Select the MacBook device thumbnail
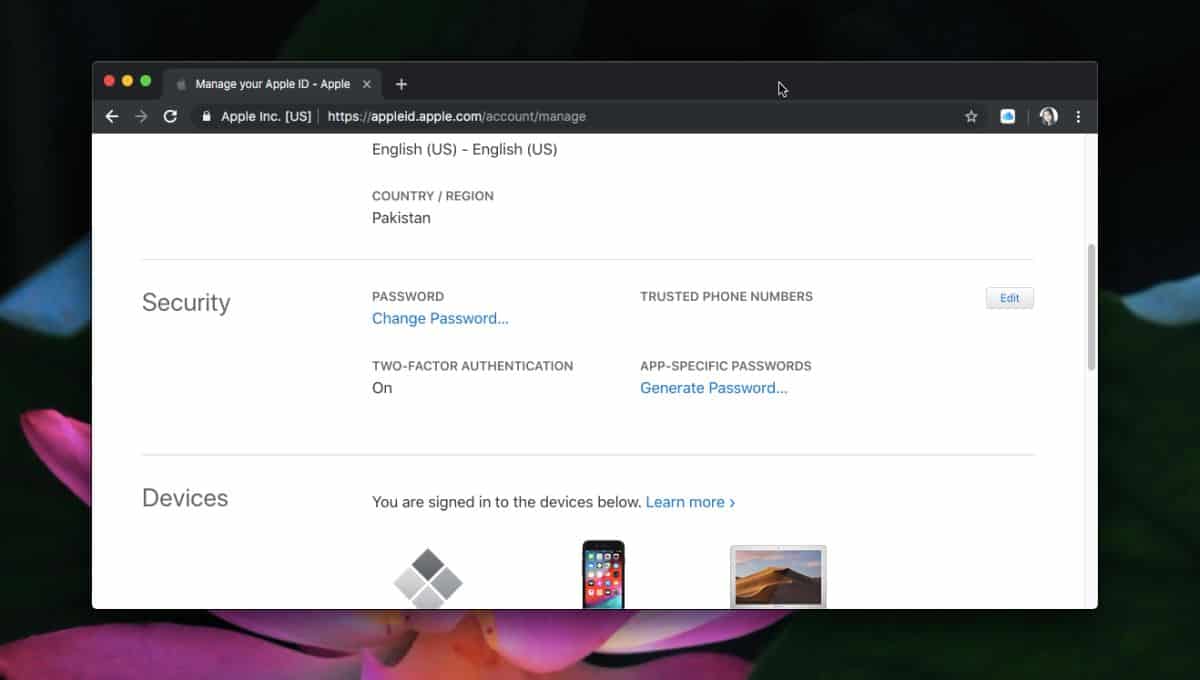 tap(778, 576)
